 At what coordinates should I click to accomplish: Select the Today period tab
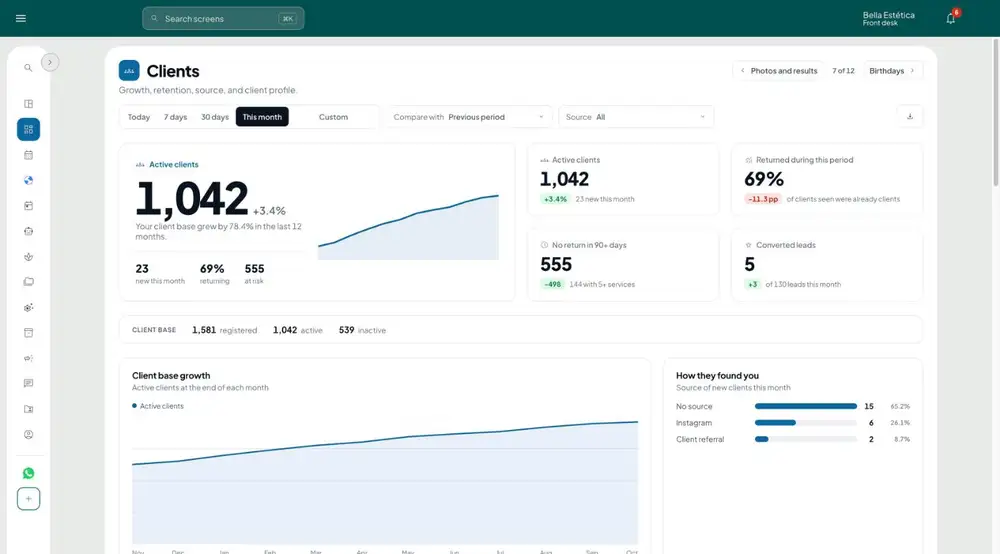[x=138, y=117]
